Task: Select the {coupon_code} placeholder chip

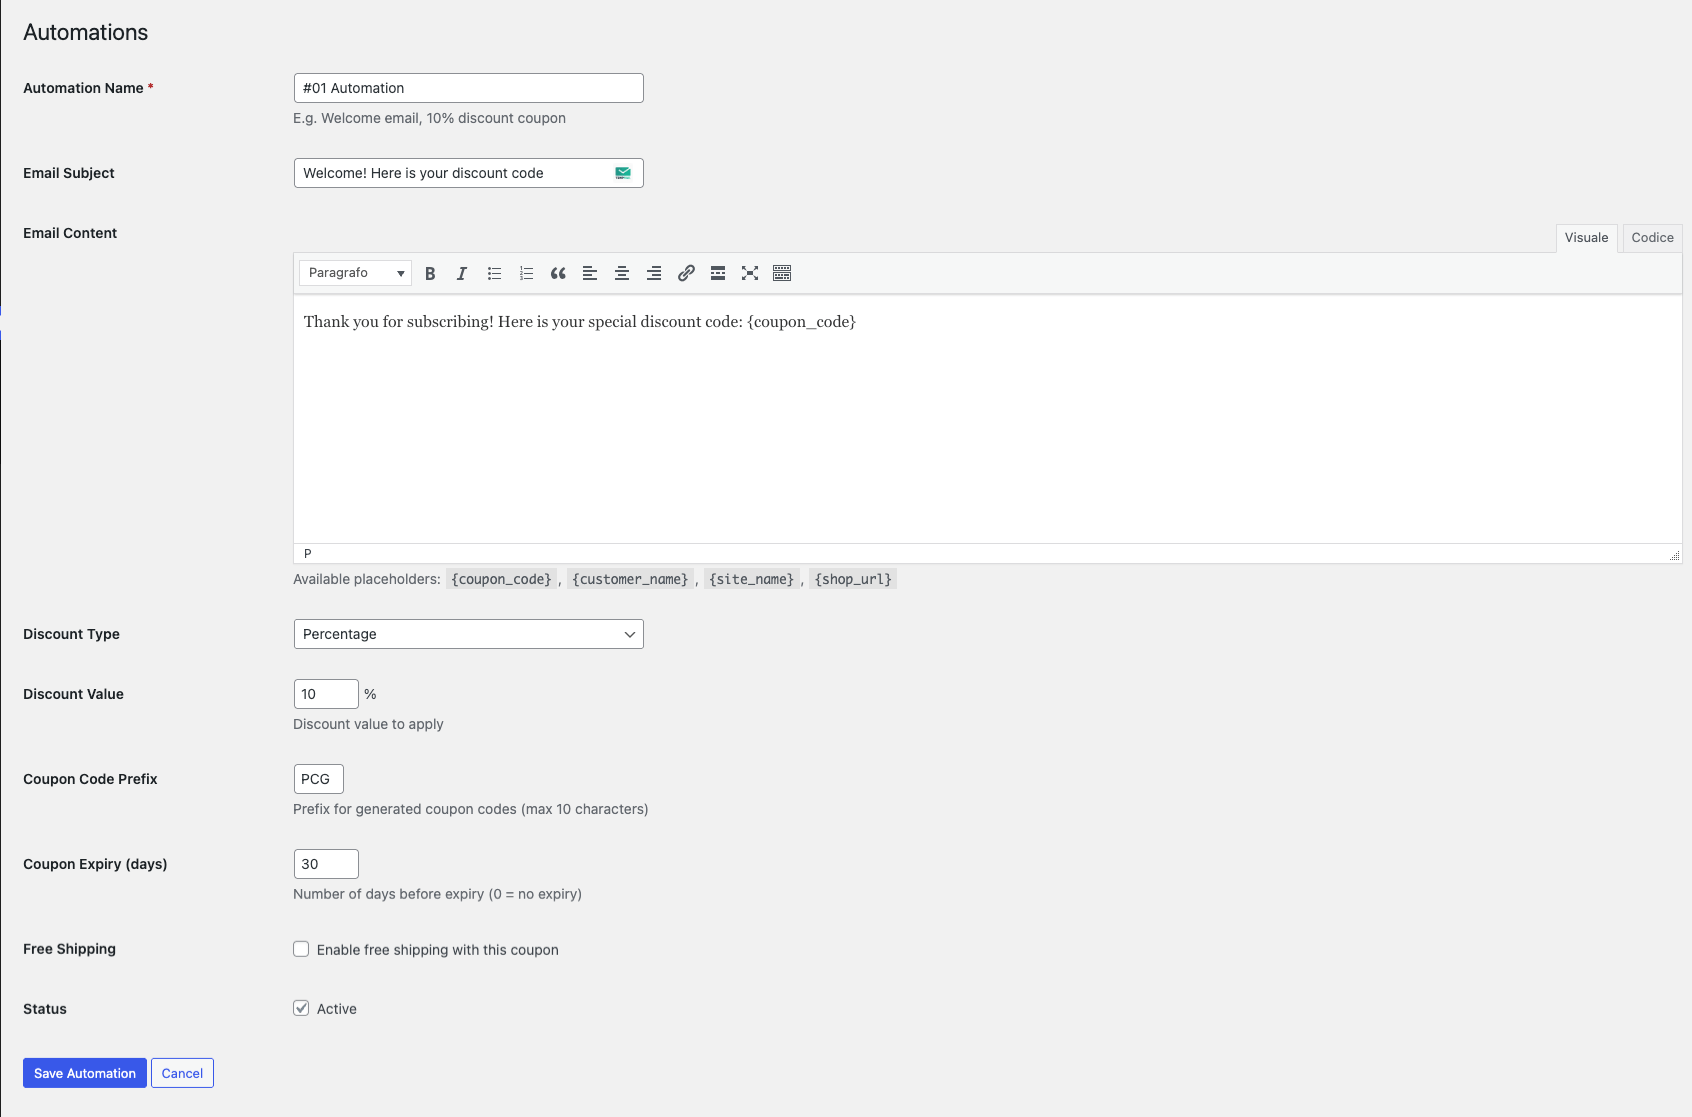Action: (501, 578)
